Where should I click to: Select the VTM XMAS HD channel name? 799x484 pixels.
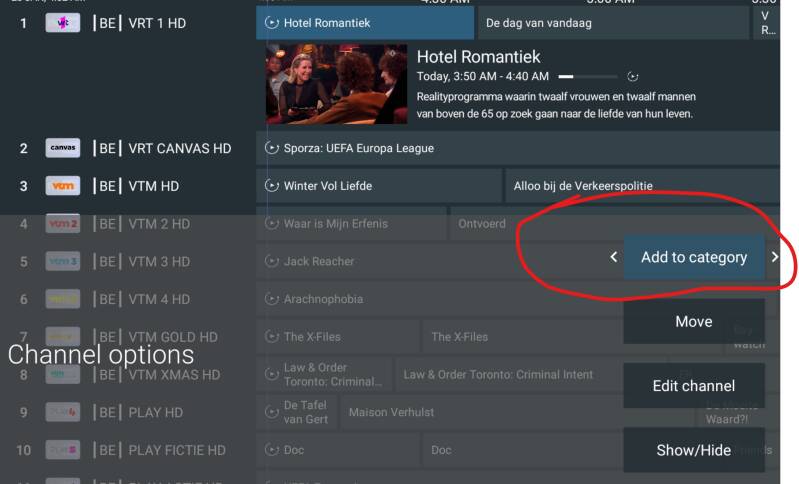point(174,375)
